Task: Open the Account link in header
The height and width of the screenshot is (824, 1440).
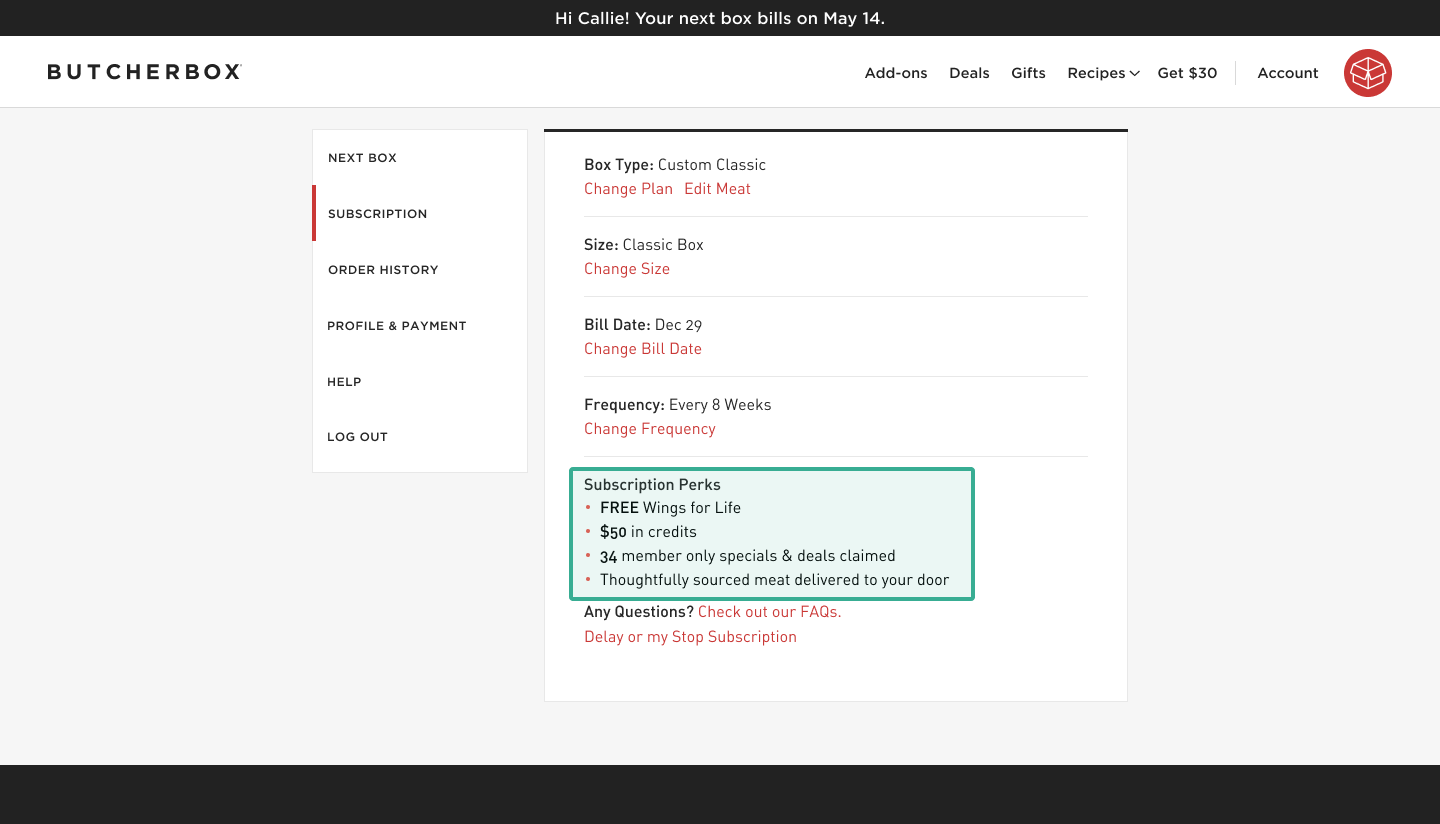Action: coord(1288,73)
